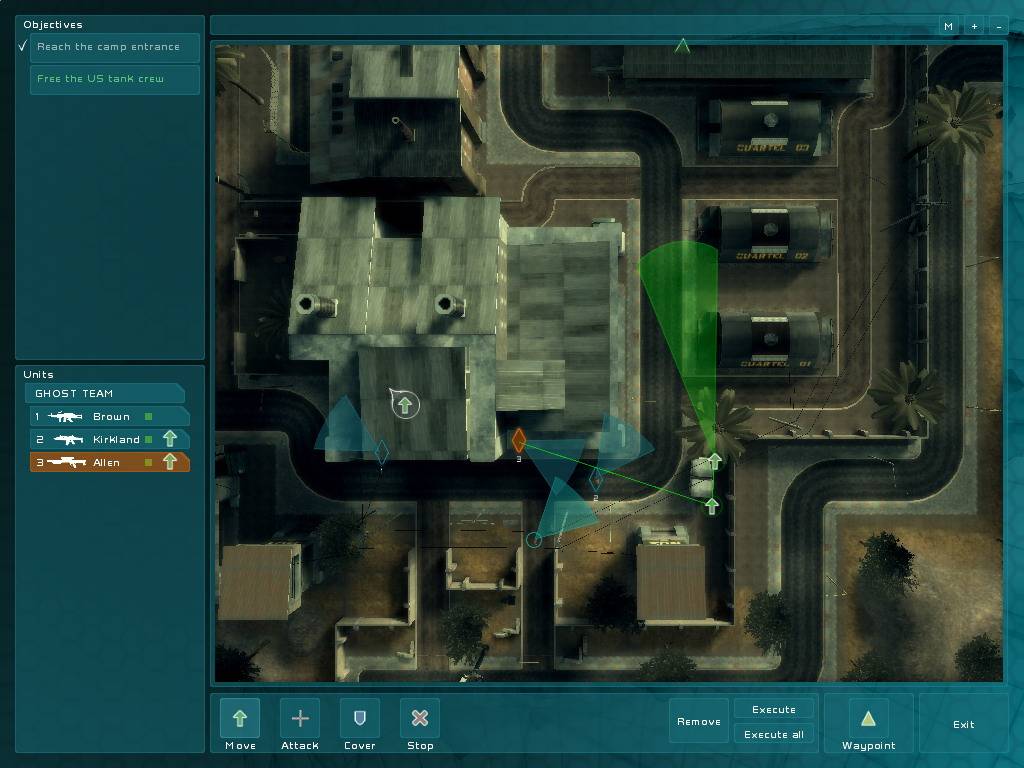Activate the Cover shield command
Viewport: 1024px width, 768px height.
click(x=360, y=718)
